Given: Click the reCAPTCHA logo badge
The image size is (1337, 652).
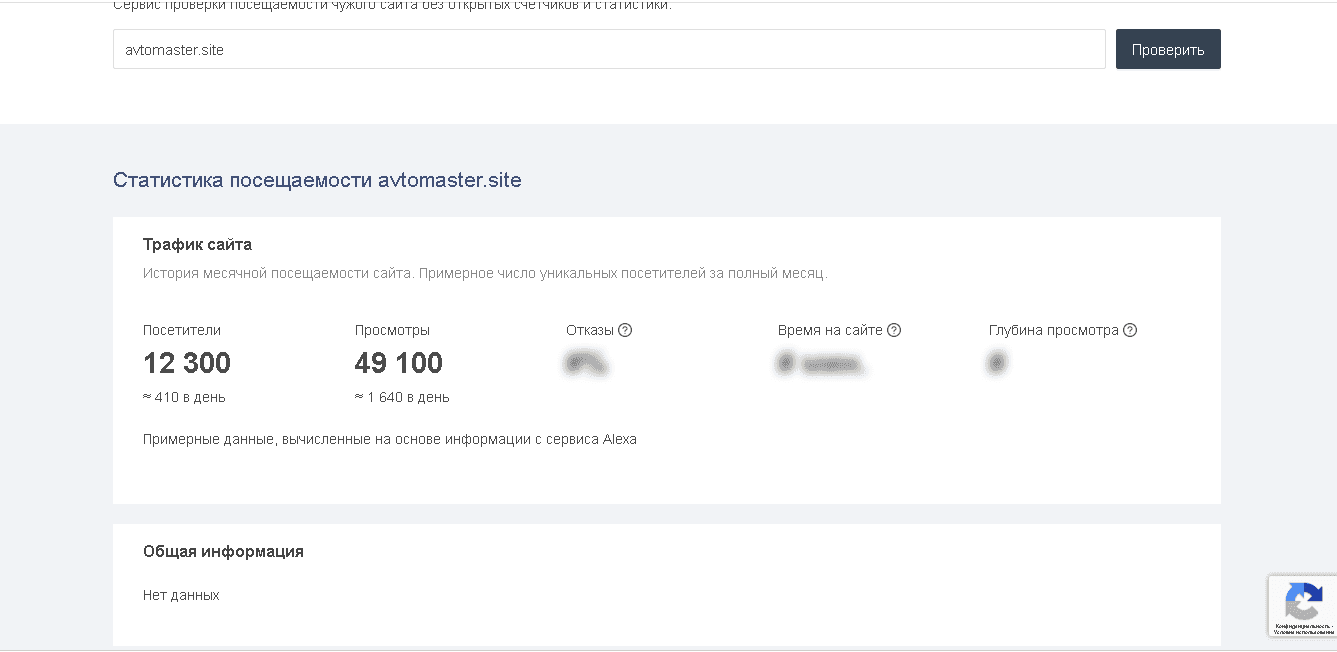Looking at the screenshot, I should pos(1302,602).
